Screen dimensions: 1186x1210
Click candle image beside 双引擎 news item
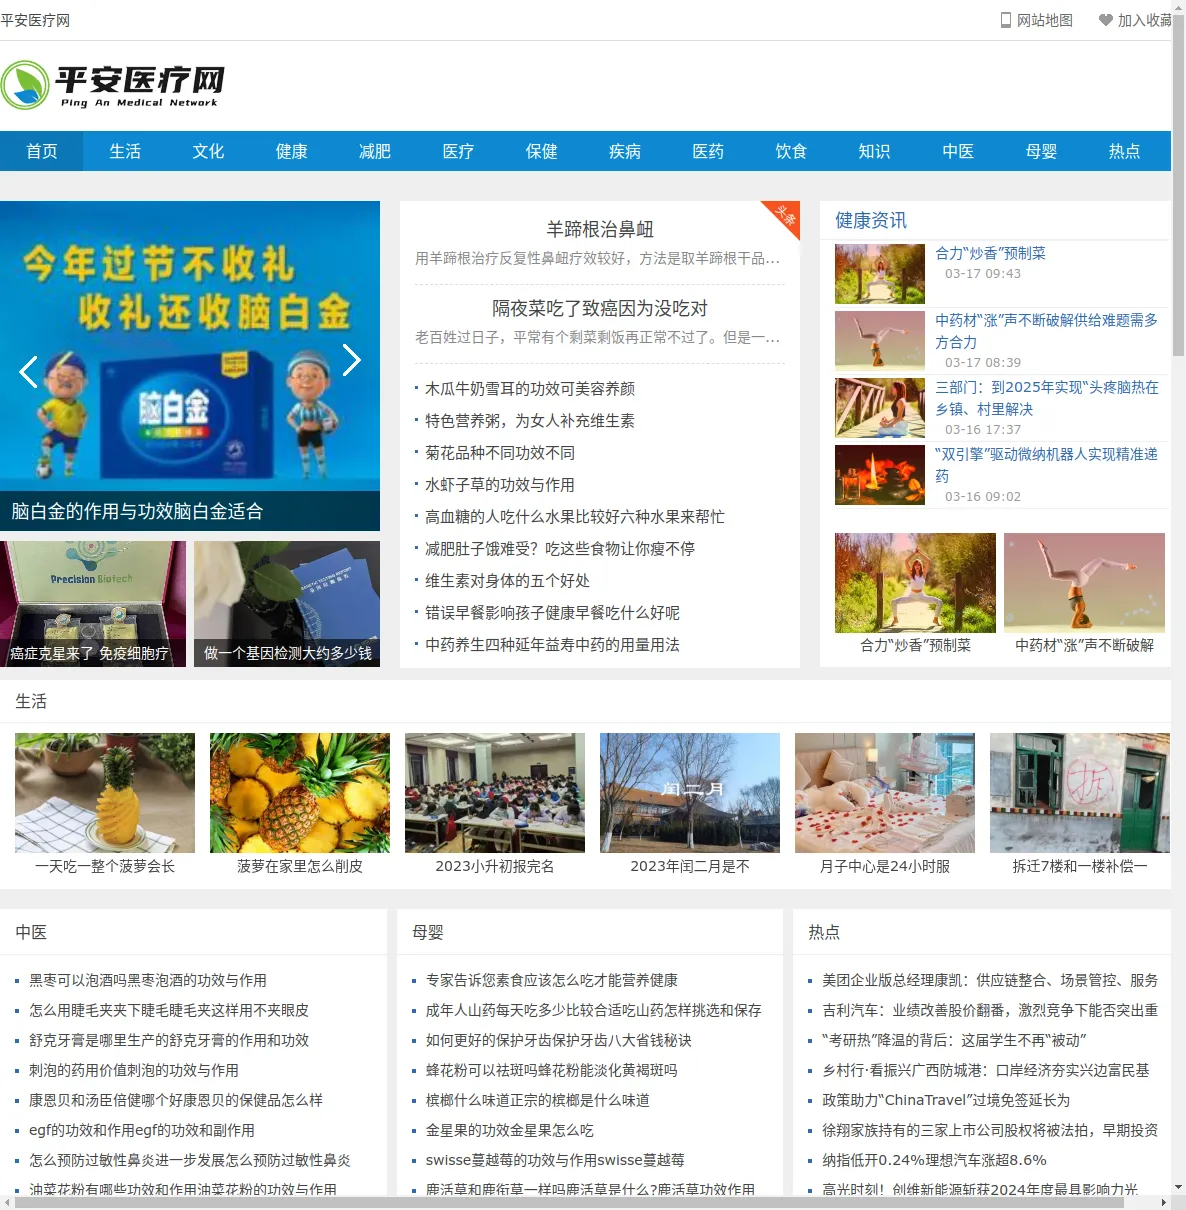(x=880, y=475)
